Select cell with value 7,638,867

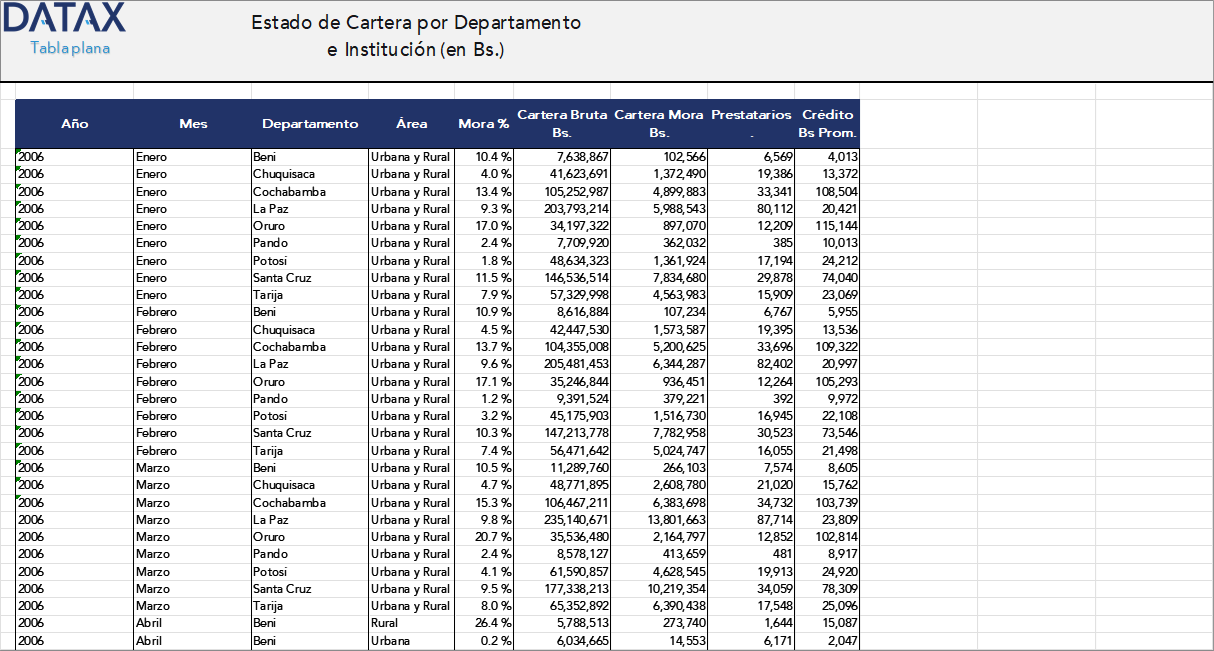562,157
